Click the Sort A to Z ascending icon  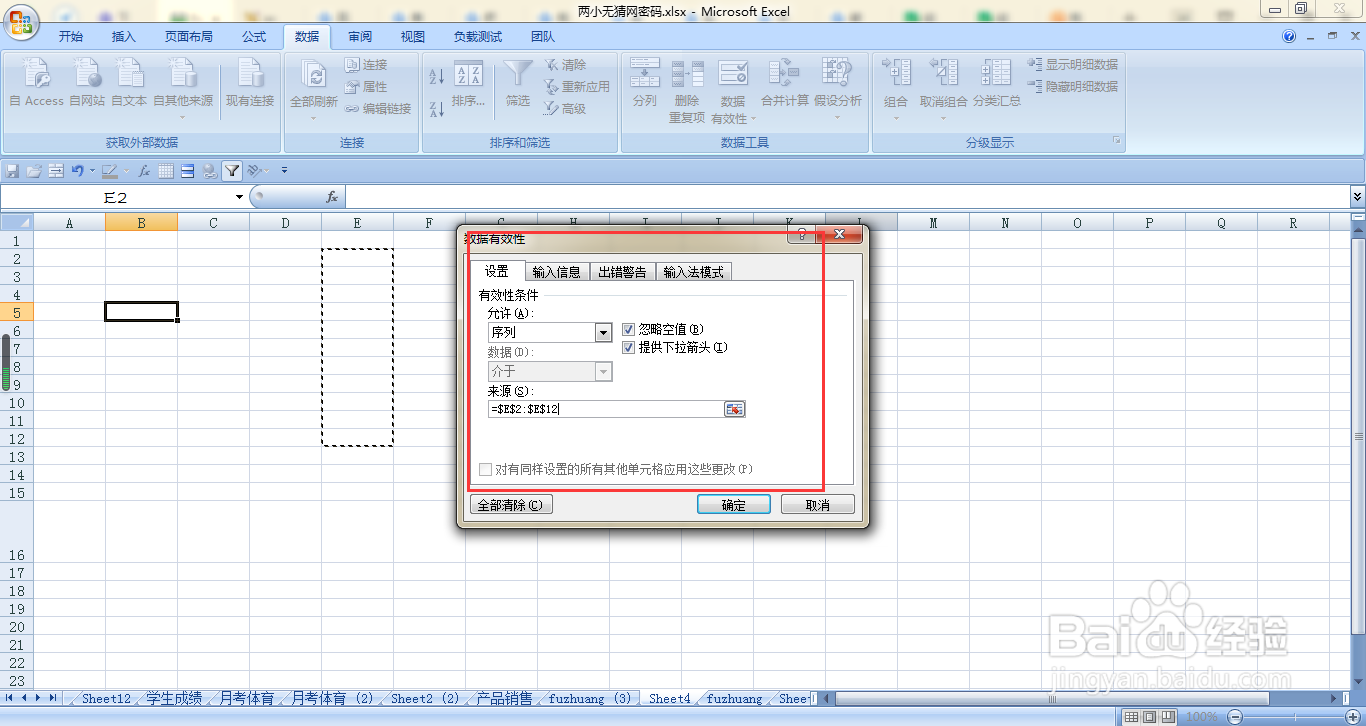point(436,76)
